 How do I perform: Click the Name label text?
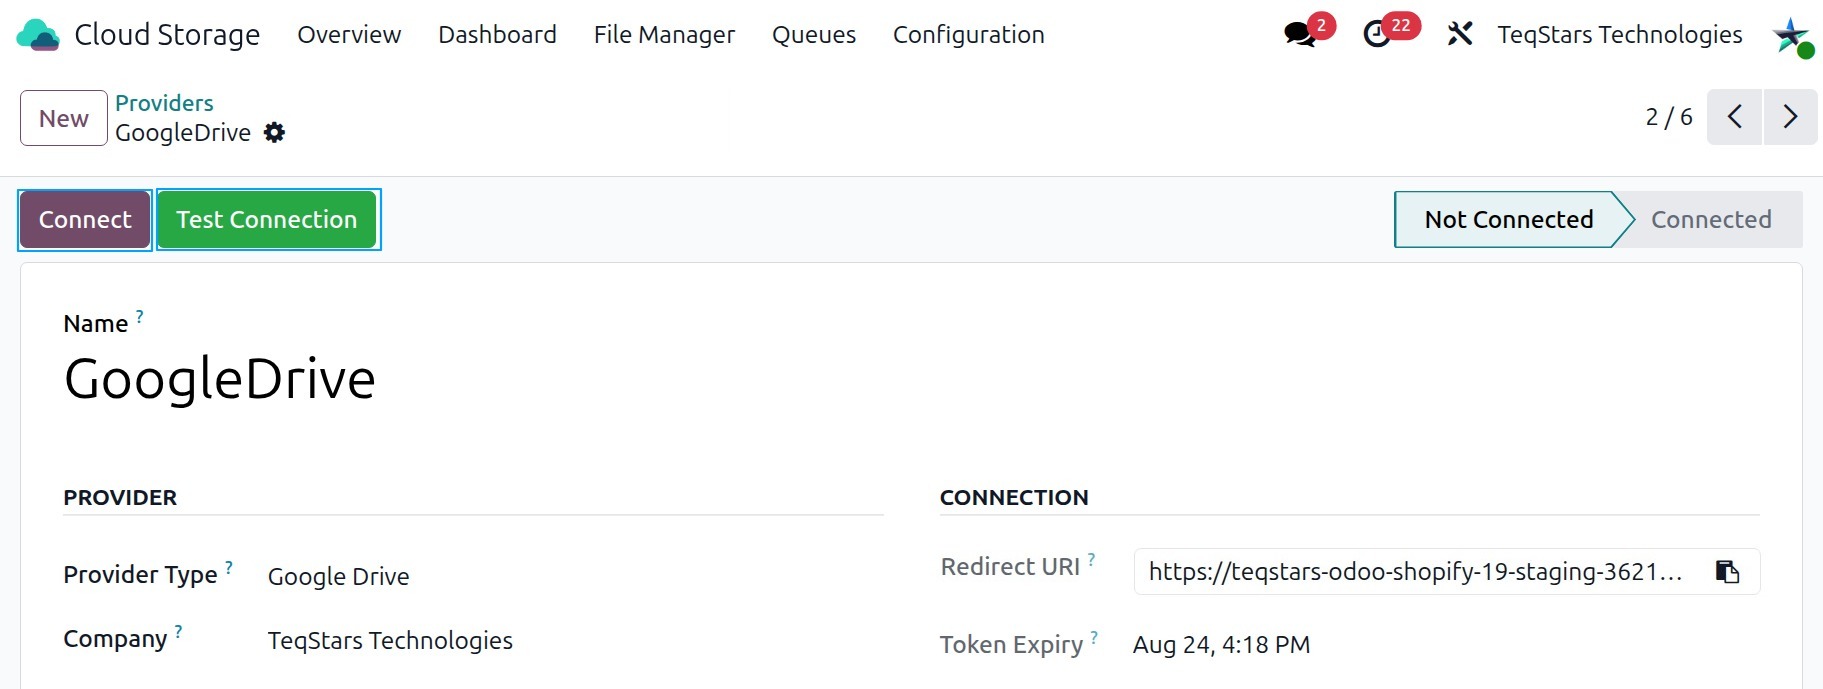96,324
